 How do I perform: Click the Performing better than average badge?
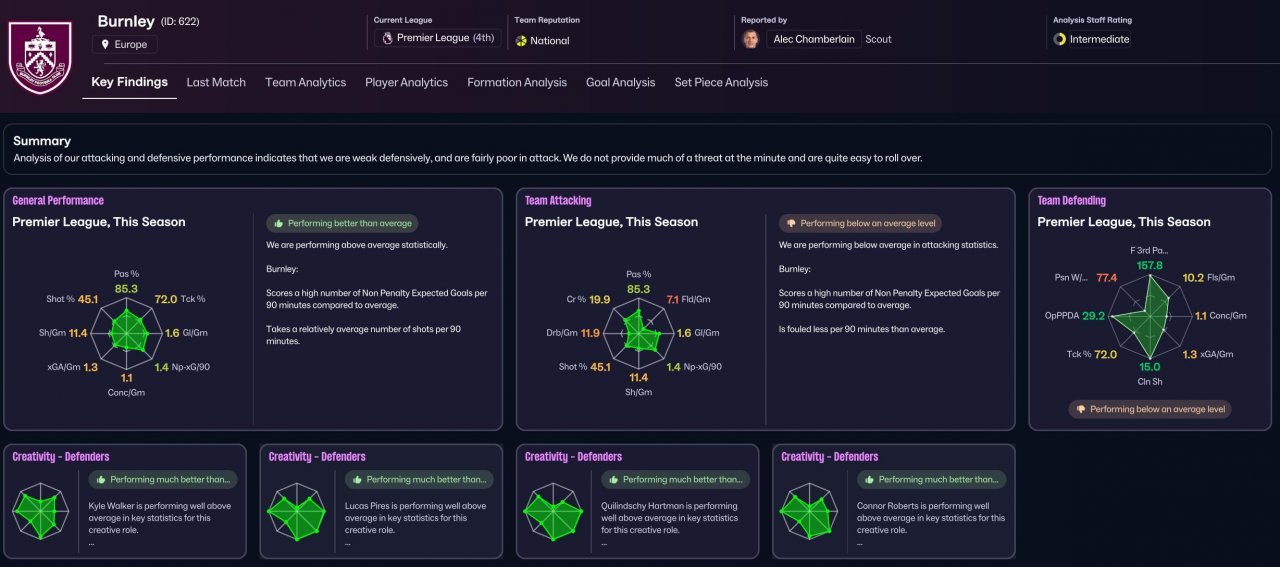(x=342, y=224)
